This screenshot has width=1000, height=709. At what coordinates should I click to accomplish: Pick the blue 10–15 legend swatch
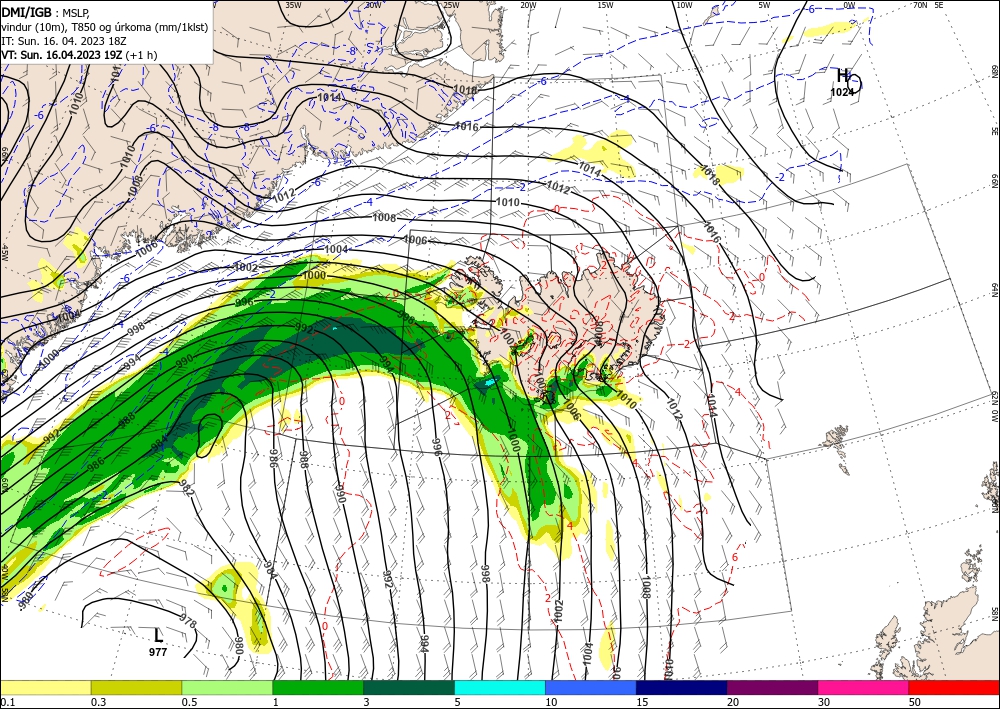591,687
